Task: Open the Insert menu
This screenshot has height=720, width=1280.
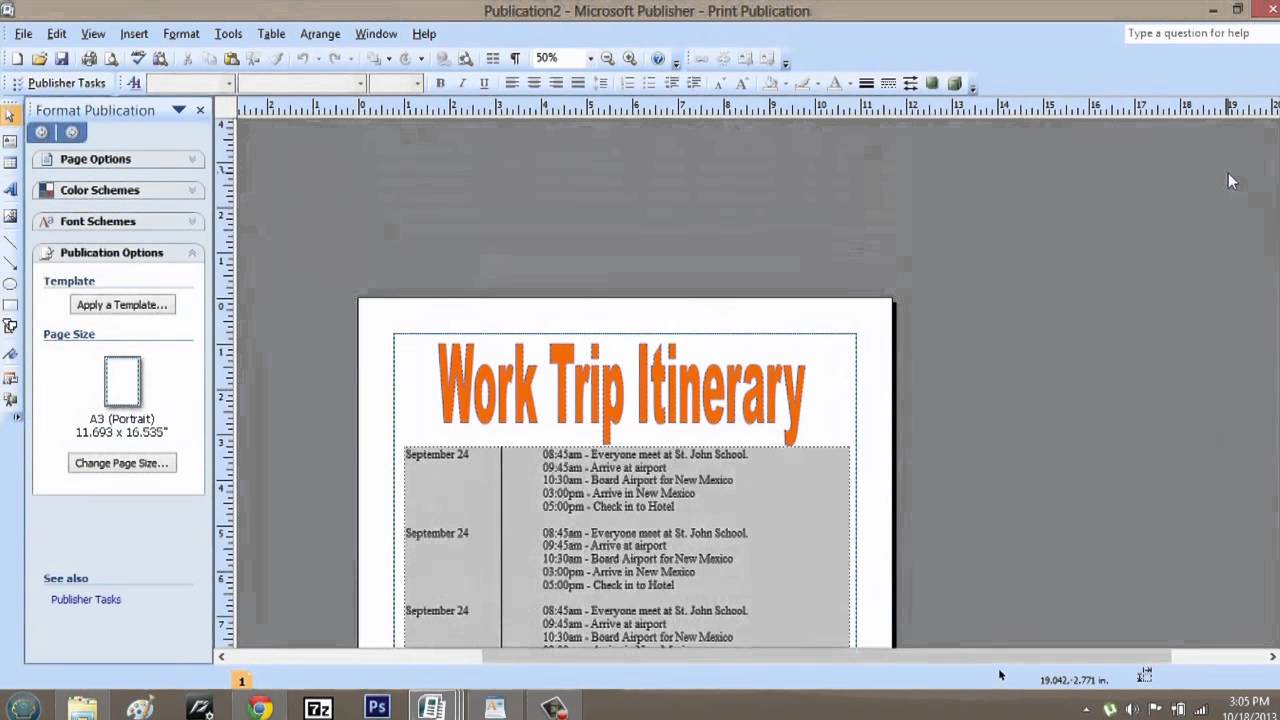Action: [134, 34]
